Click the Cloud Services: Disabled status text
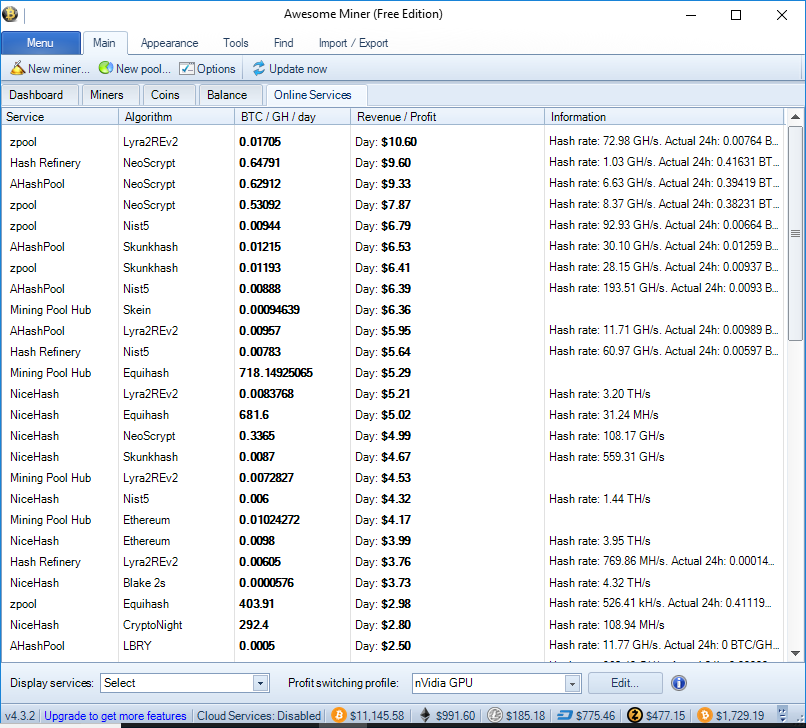Screen dimensions: 806x728 point(259,715)
